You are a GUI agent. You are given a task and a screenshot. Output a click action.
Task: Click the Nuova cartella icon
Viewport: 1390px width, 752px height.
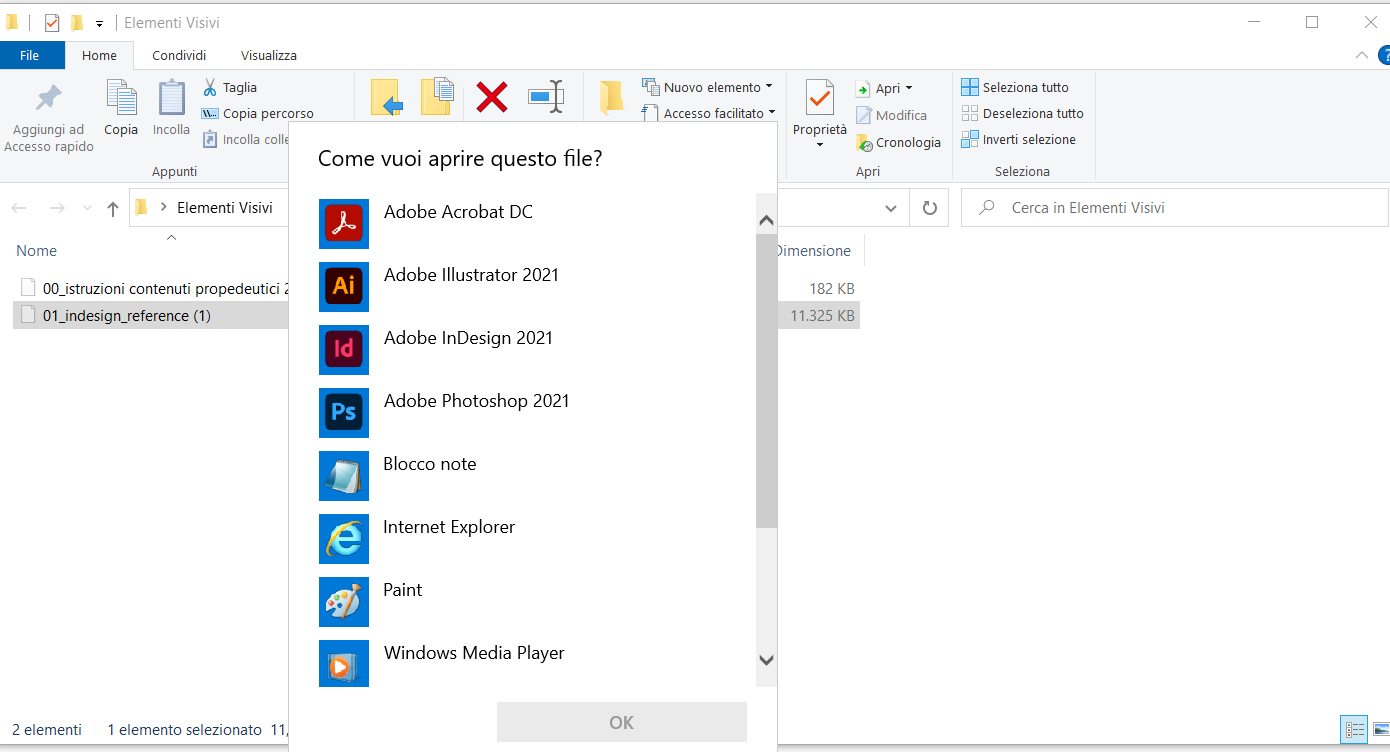[x=611, y=97]
